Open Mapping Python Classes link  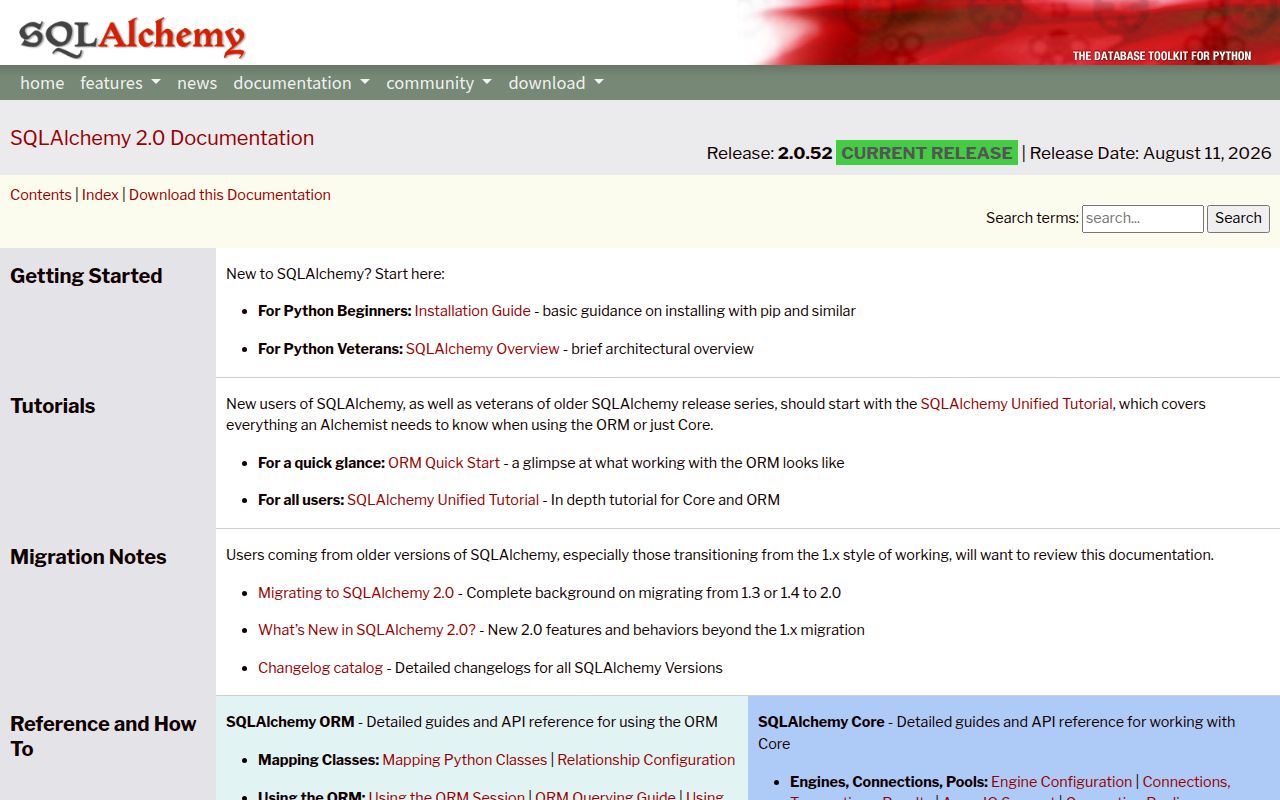[465, 760]
